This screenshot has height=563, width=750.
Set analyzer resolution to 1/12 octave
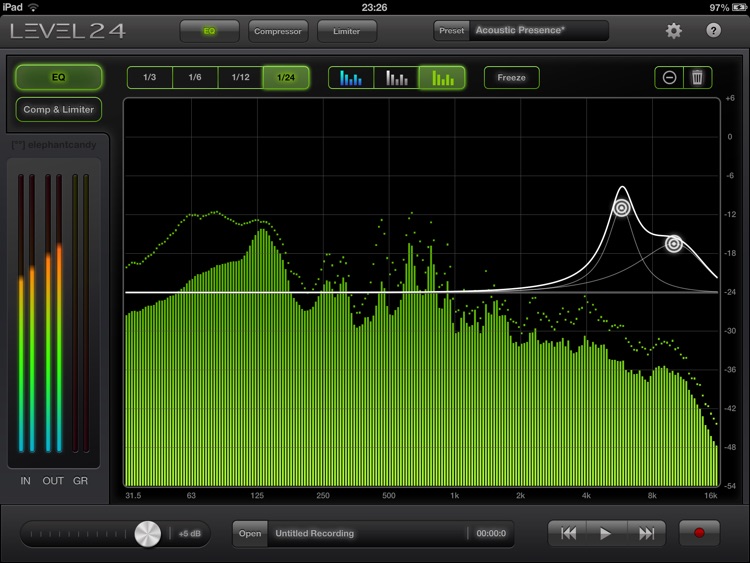click(x=241, y=77)
